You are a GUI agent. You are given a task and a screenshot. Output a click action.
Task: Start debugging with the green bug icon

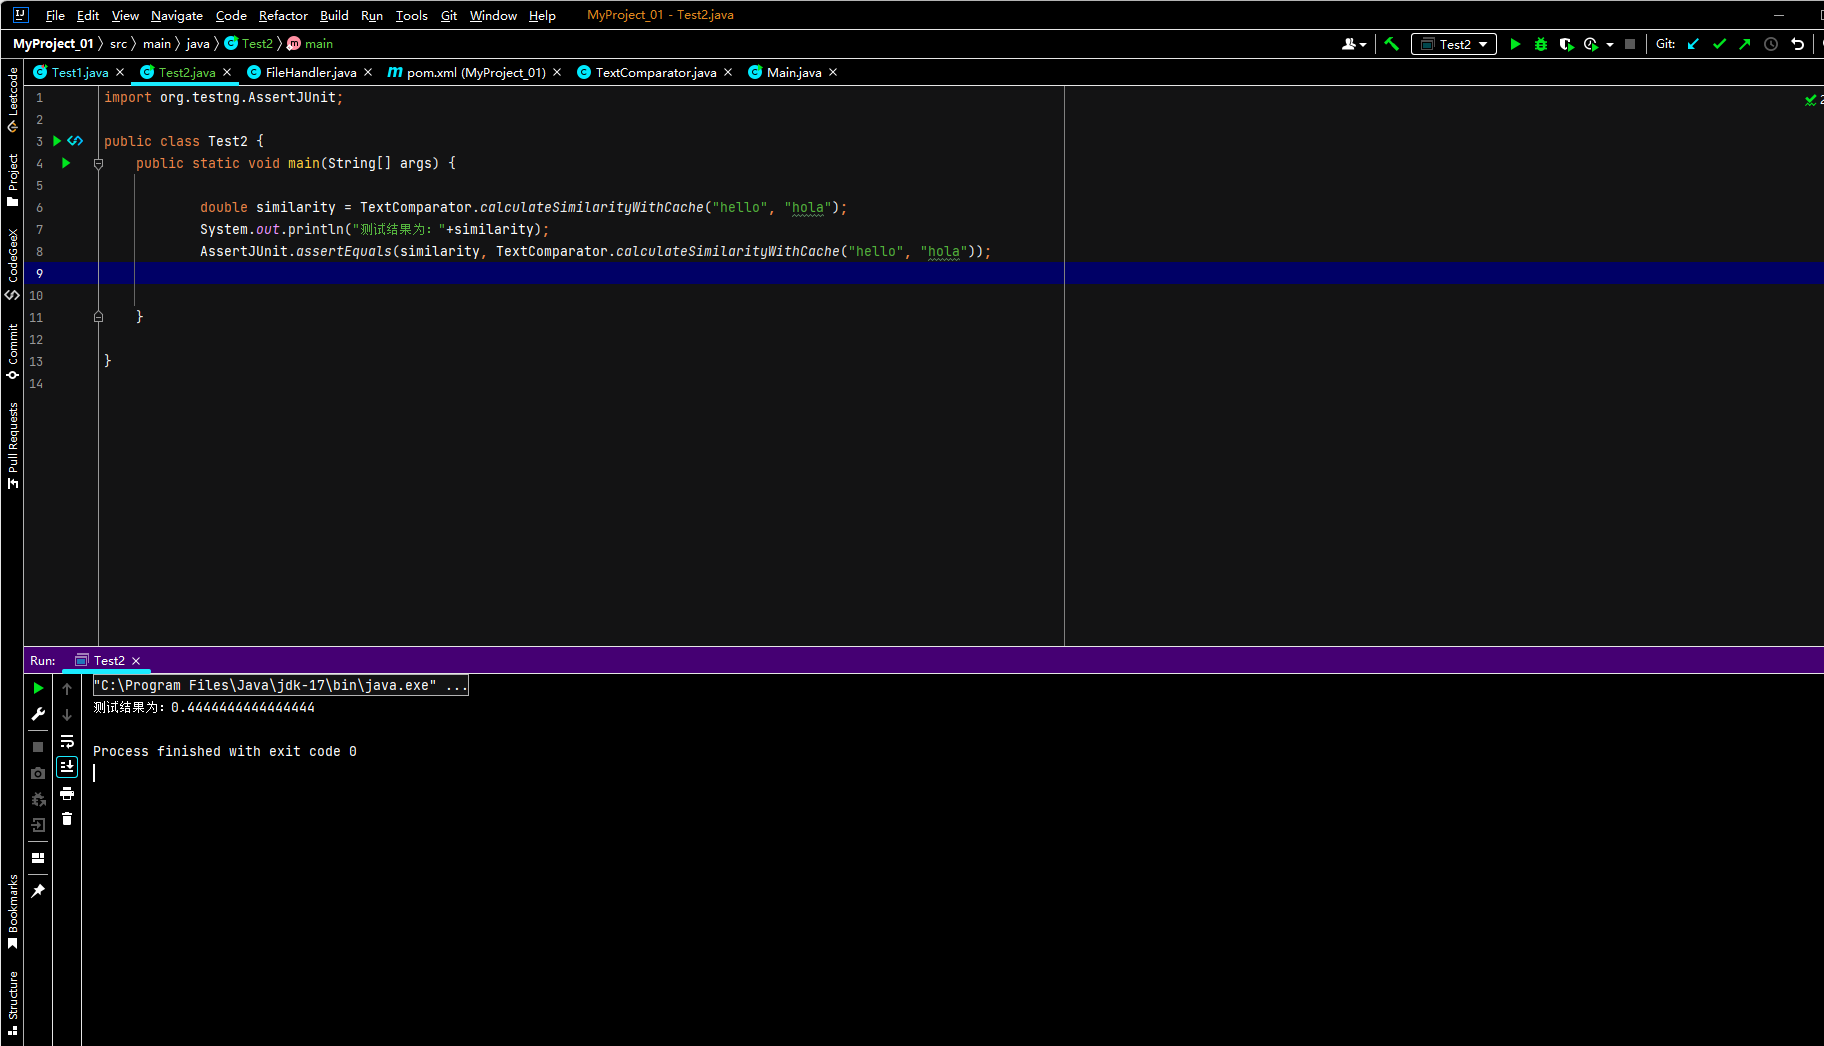click(1541, 44)
